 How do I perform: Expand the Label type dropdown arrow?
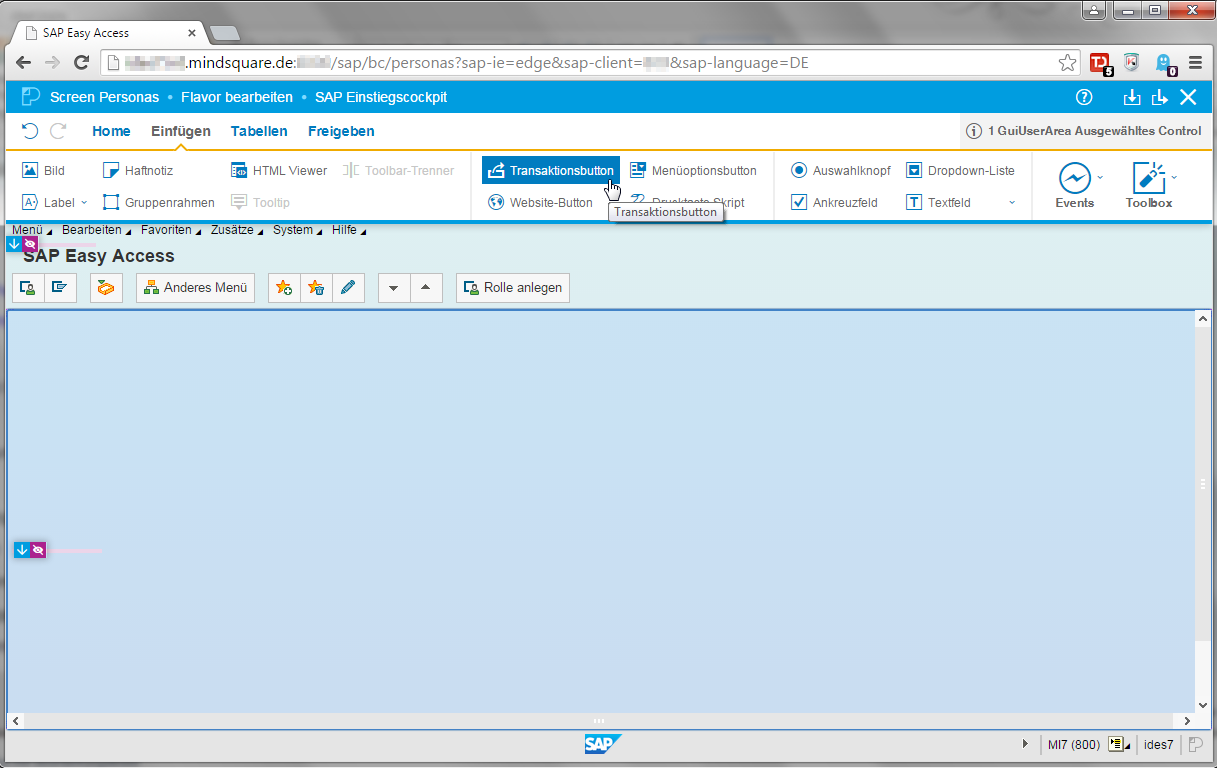pos(84,203)
